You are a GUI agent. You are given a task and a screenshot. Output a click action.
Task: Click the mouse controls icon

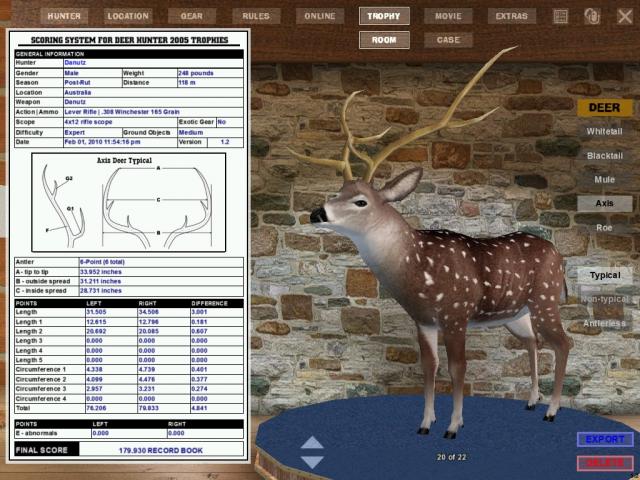592,16
